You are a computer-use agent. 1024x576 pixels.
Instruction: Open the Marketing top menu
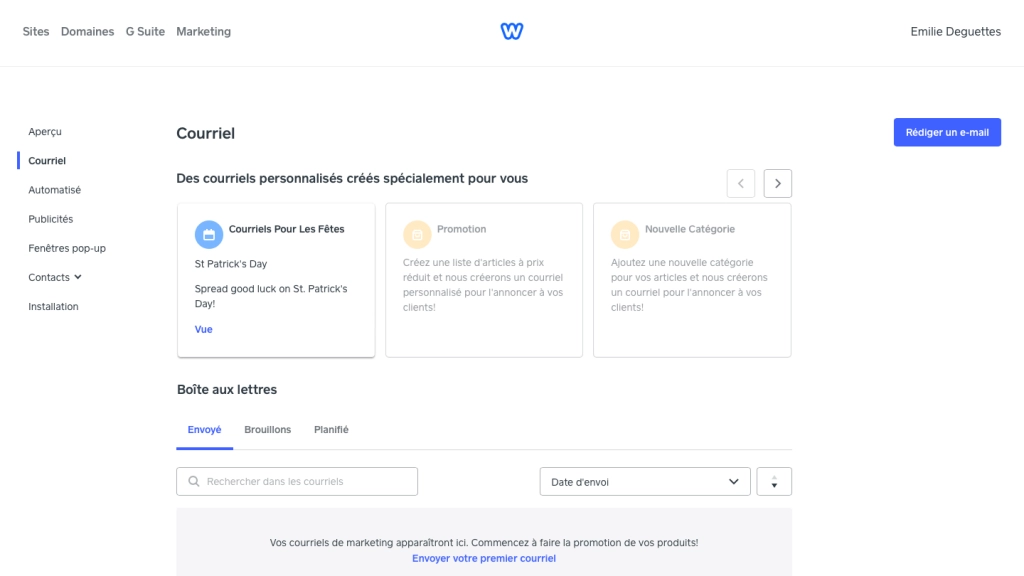[x=204, y=31]
